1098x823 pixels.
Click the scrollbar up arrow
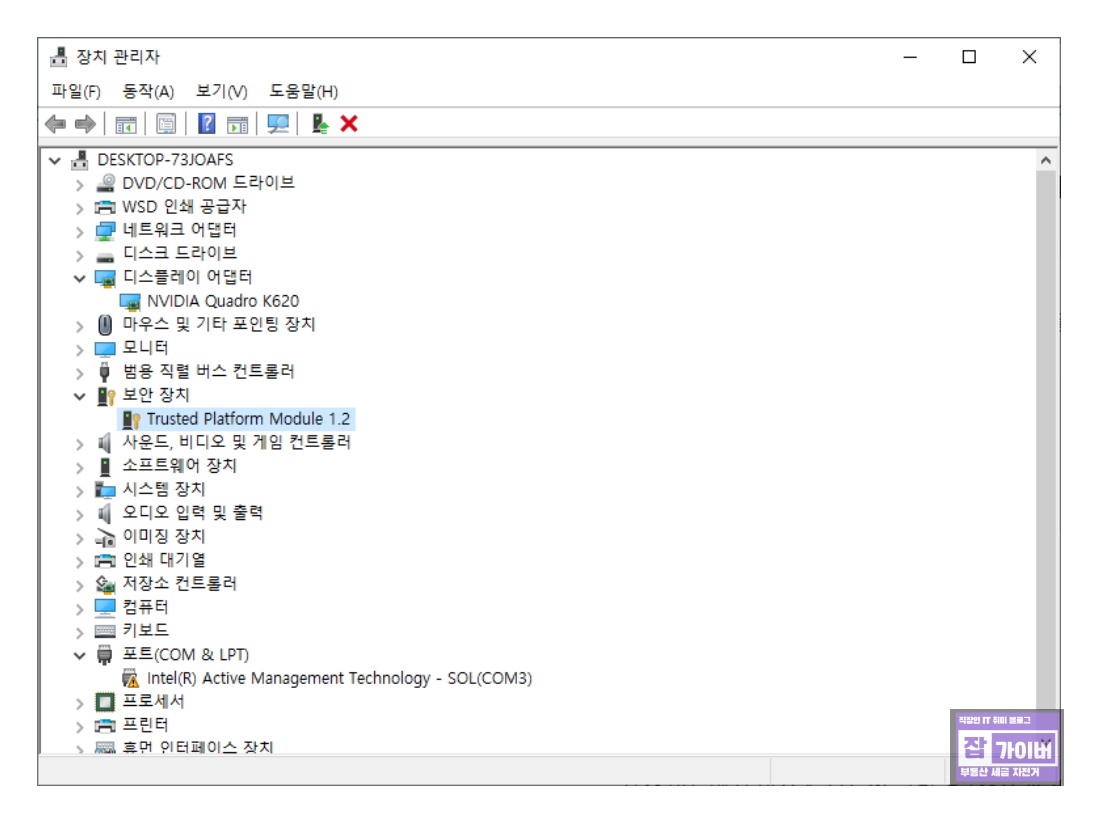[1045, 160]
